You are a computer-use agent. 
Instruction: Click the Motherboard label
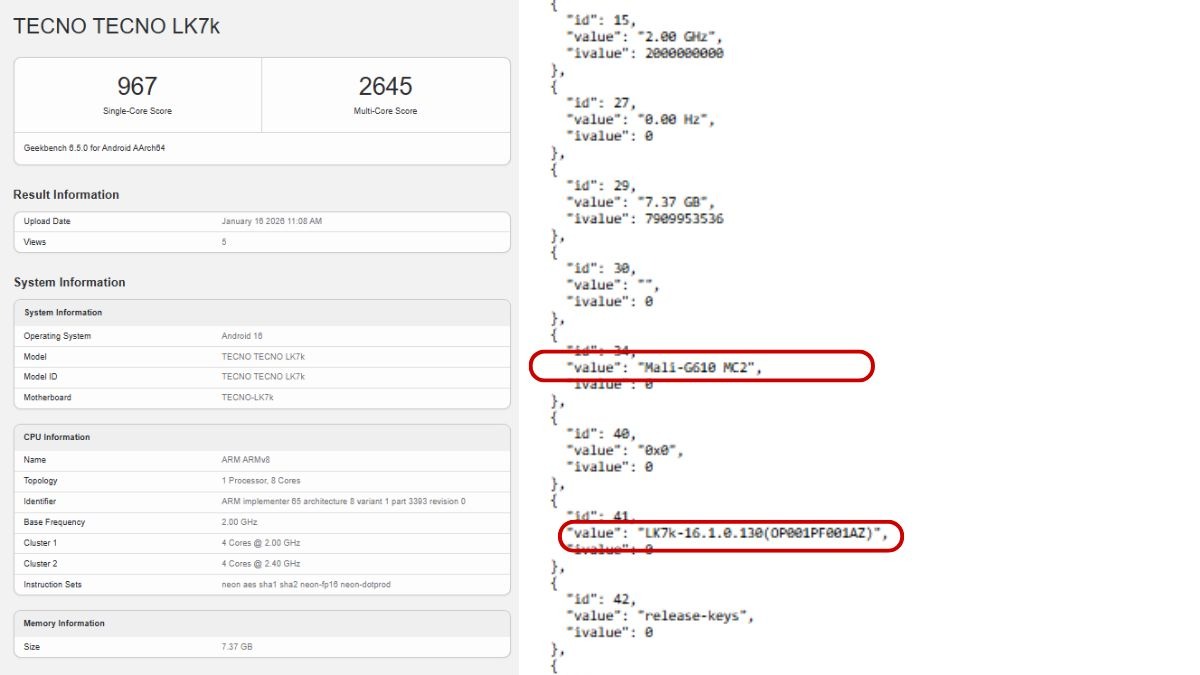point(47,397)
